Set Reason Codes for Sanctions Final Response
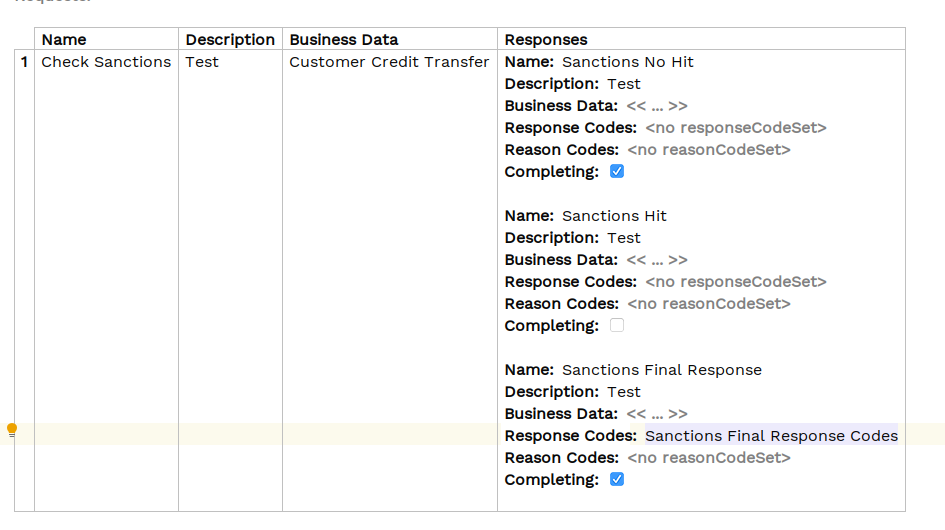This screenshot has height=530, width=945. [708, 458]
